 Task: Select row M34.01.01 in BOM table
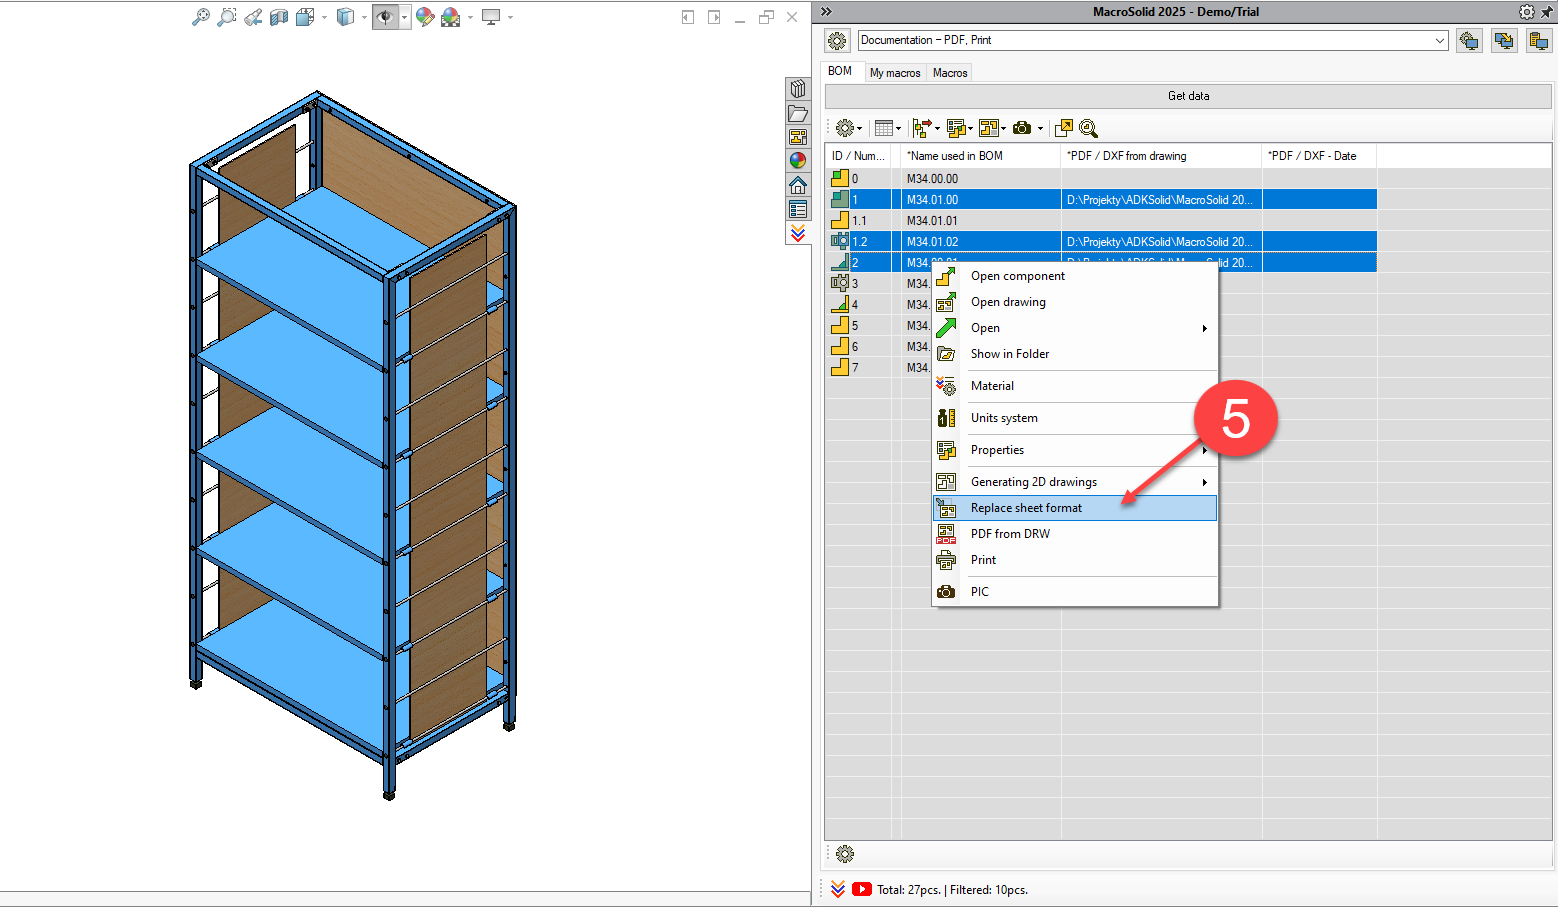1101,221
